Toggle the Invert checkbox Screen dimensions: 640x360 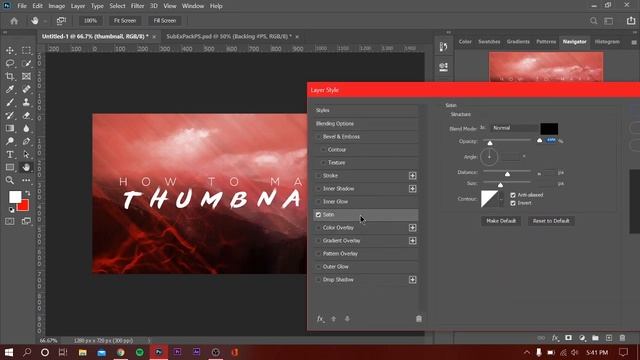pos(513,203)
